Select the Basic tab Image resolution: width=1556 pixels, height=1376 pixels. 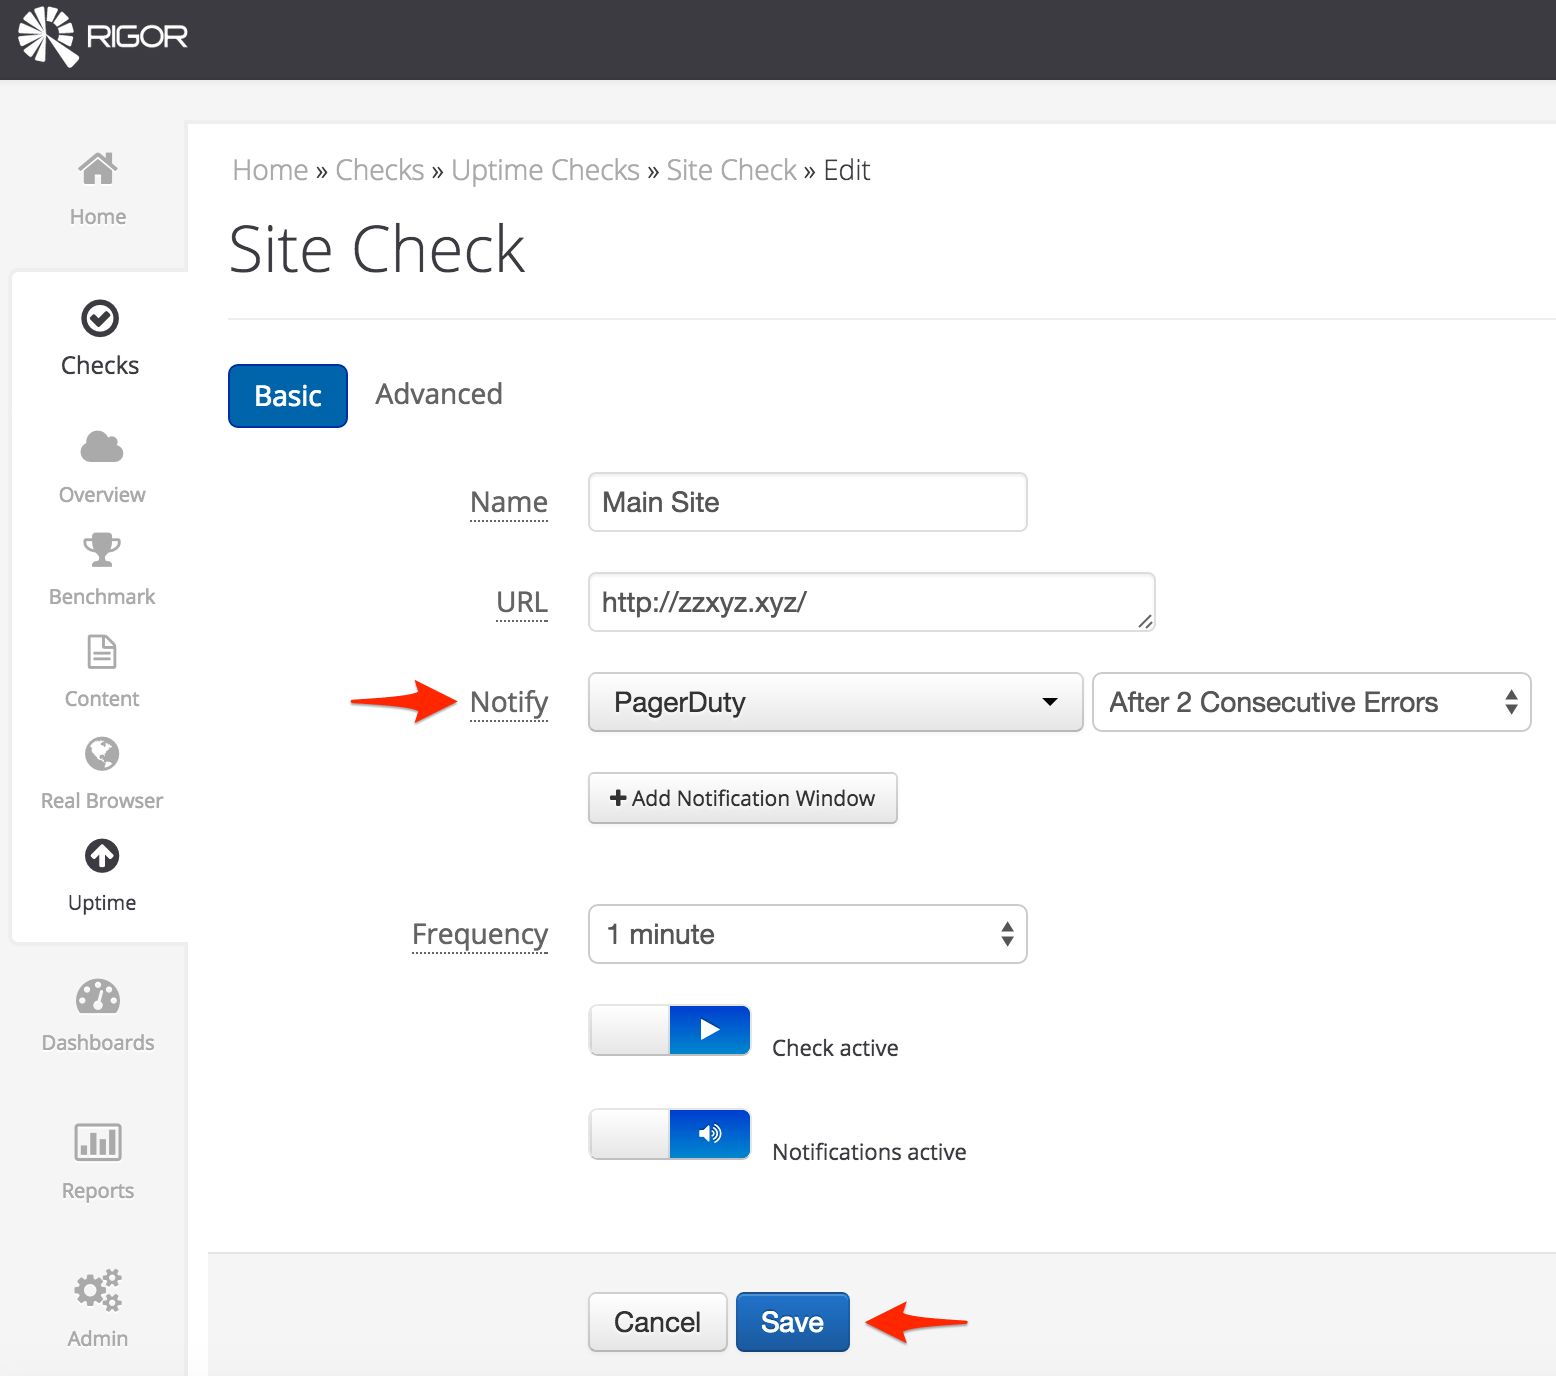pyautogui.click(x=288, y=396)
